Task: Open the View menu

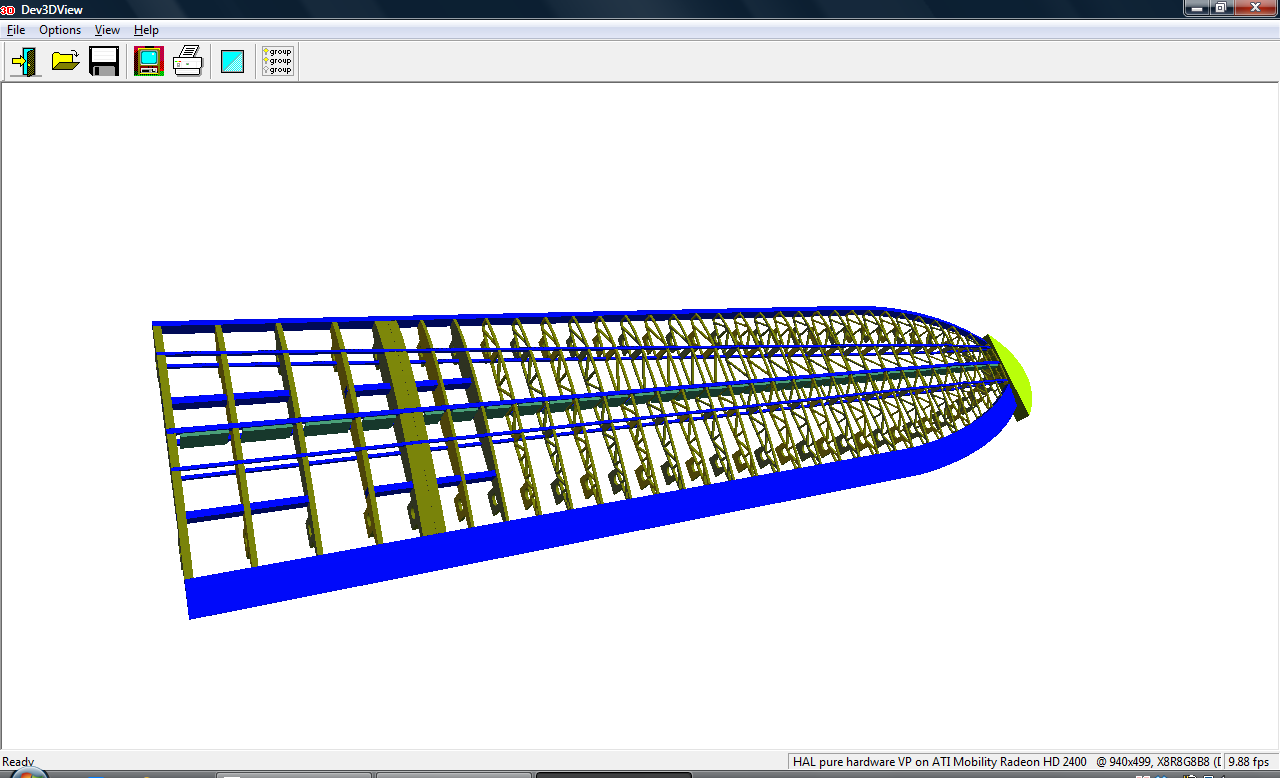Action: coord(107,30)
